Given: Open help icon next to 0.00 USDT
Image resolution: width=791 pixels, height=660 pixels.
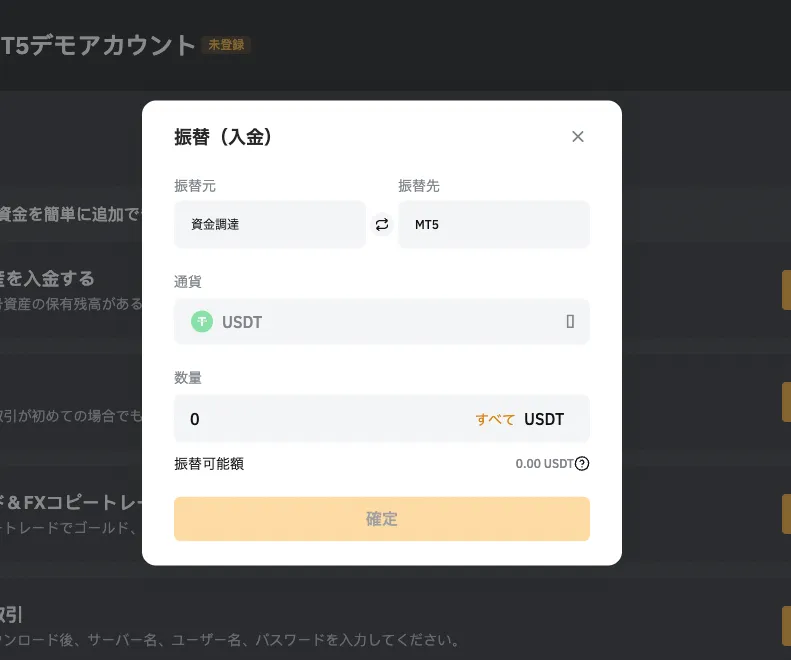Looking at the screenshot, I should tap(582, 463).
